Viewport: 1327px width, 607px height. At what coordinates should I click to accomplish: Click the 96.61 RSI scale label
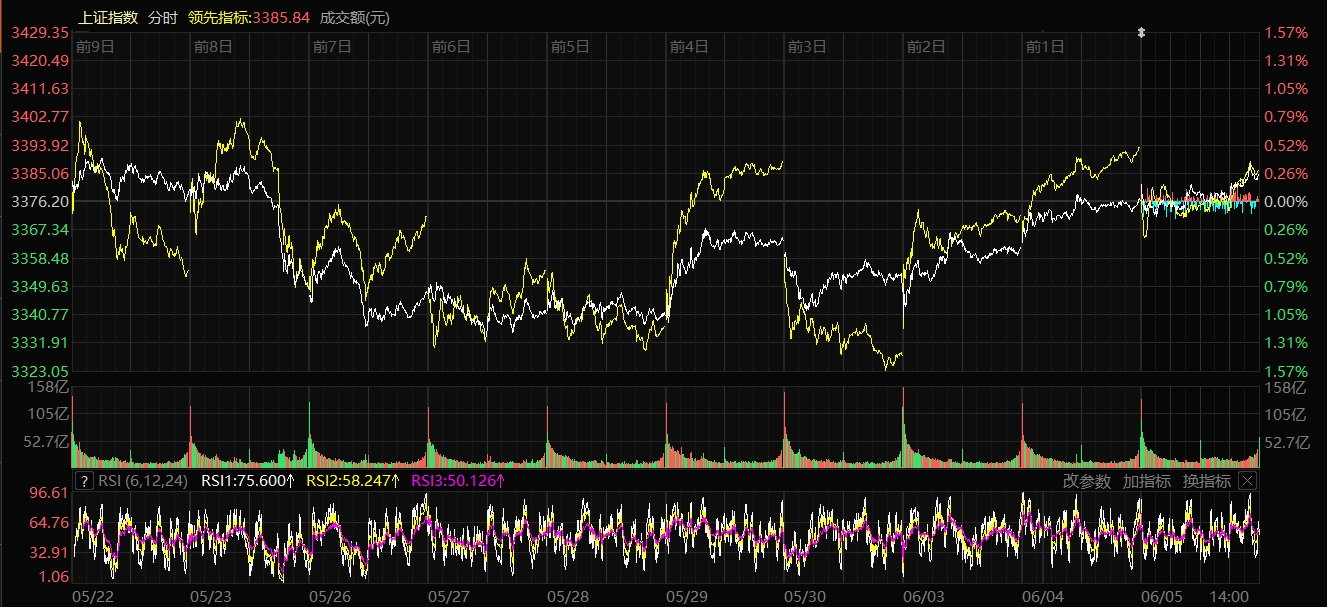pos(50,492)
